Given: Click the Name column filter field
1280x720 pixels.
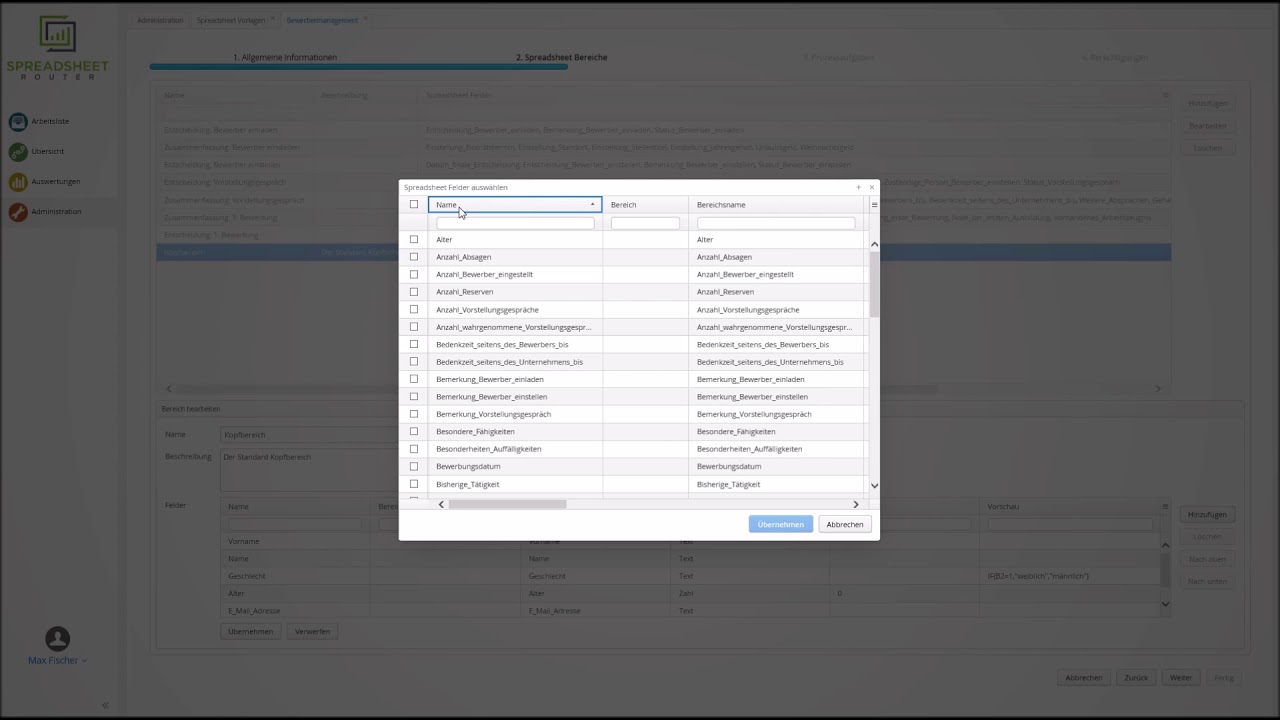Looking at the screenshot, I should (x=515, y=223).
